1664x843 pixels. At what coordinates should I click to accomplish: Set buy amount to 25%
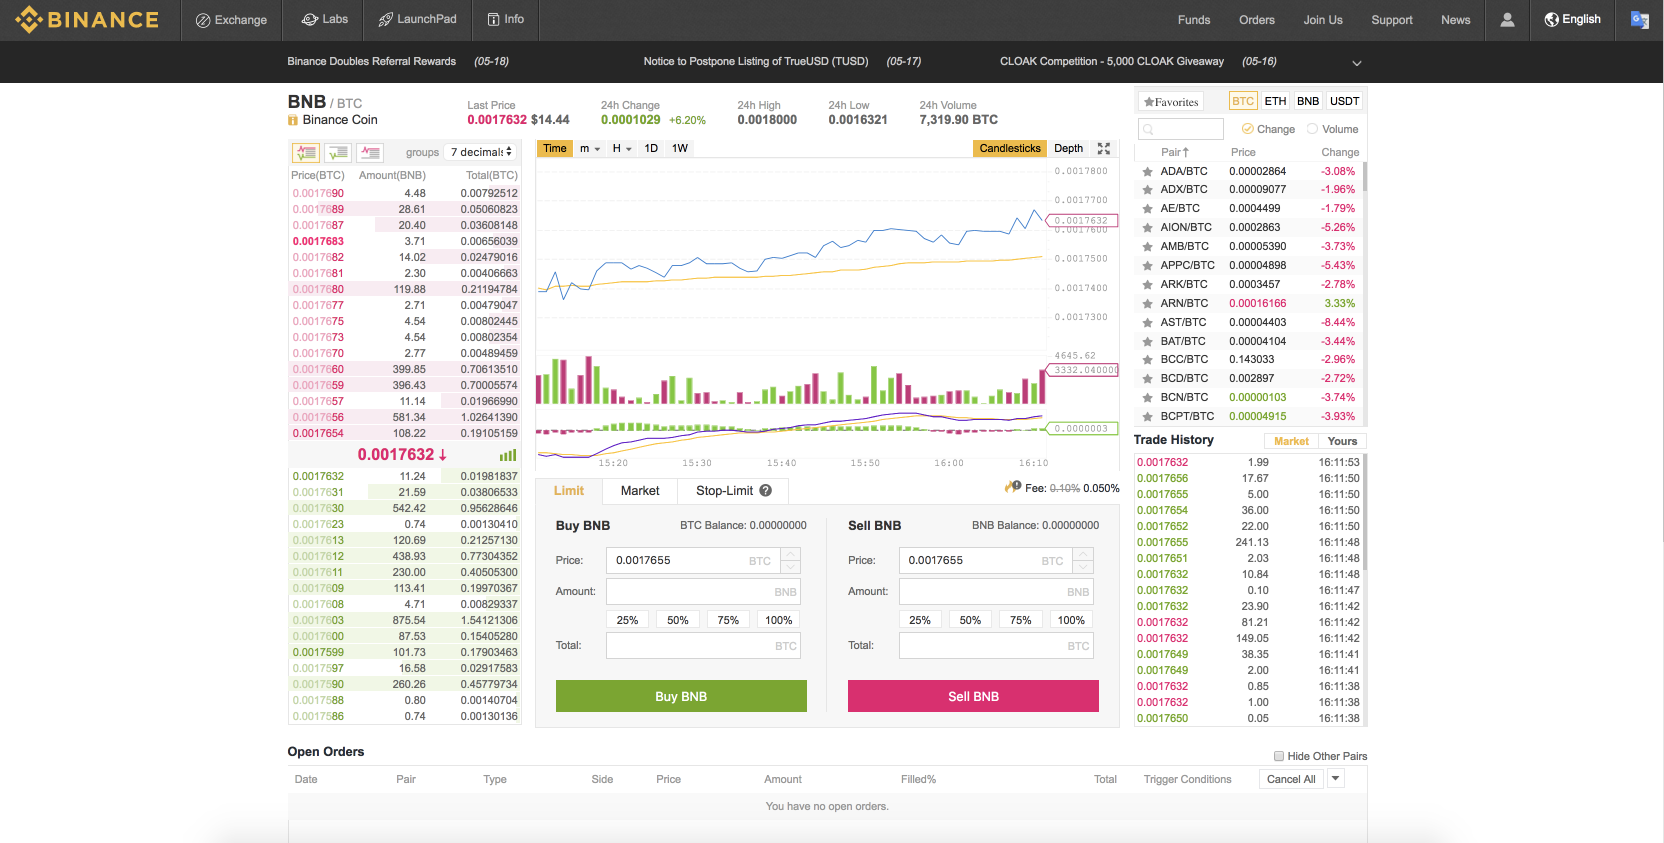coord(627,620)
